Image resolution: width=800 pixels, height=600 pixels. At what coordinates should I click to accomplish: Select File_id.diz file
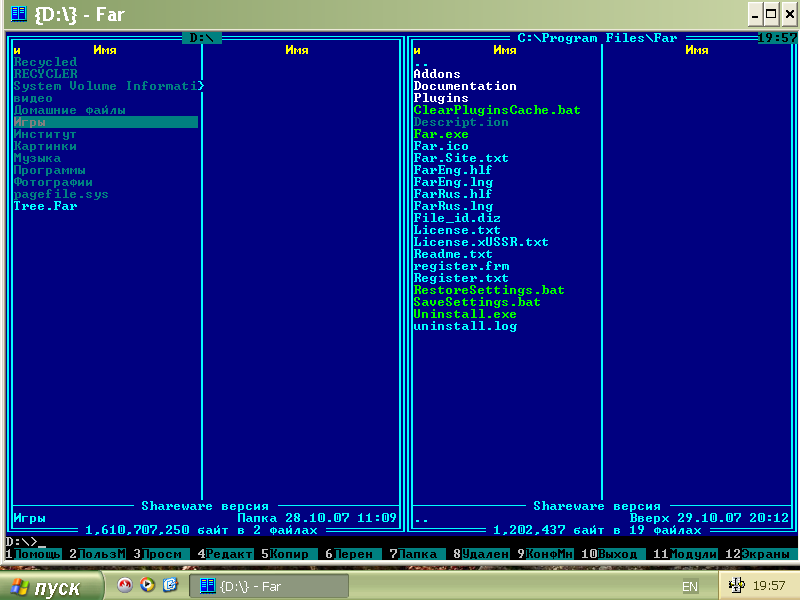457,218
